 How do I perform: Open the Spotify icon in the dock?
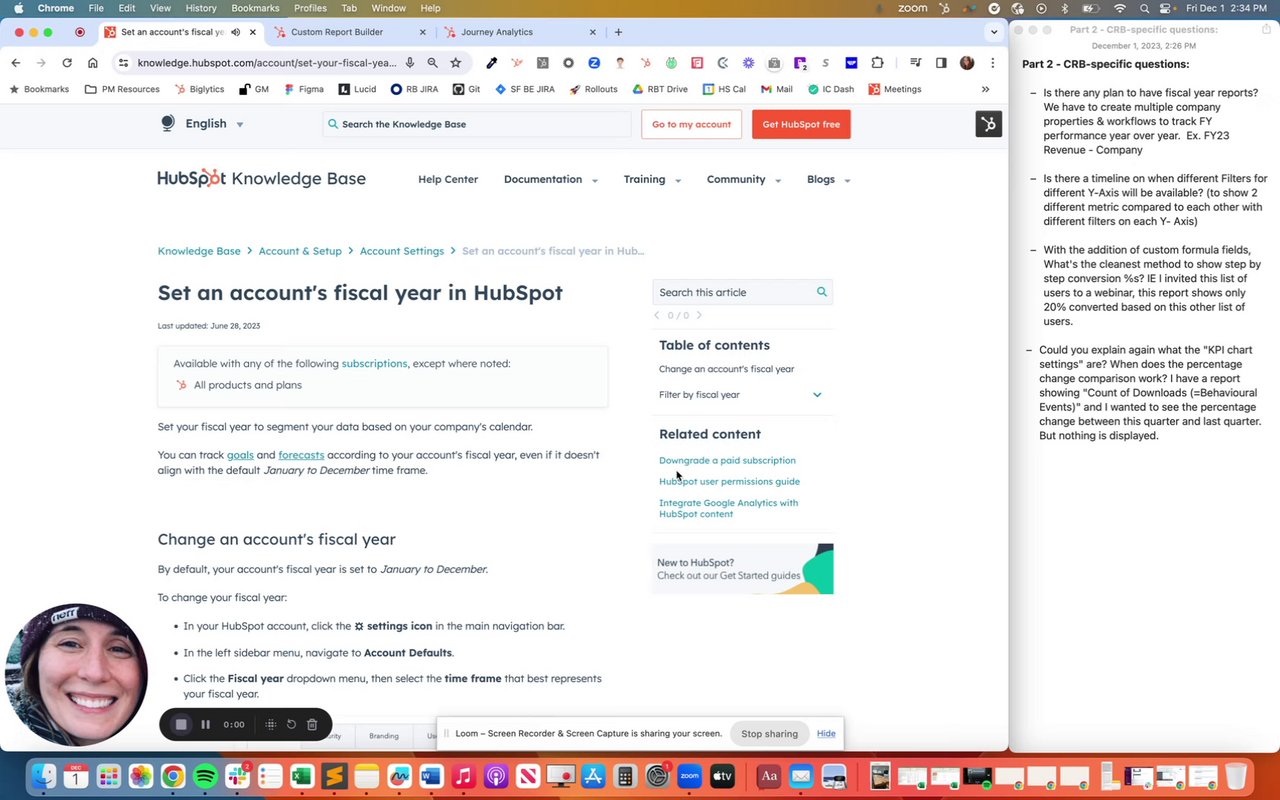tap(205, 776)
